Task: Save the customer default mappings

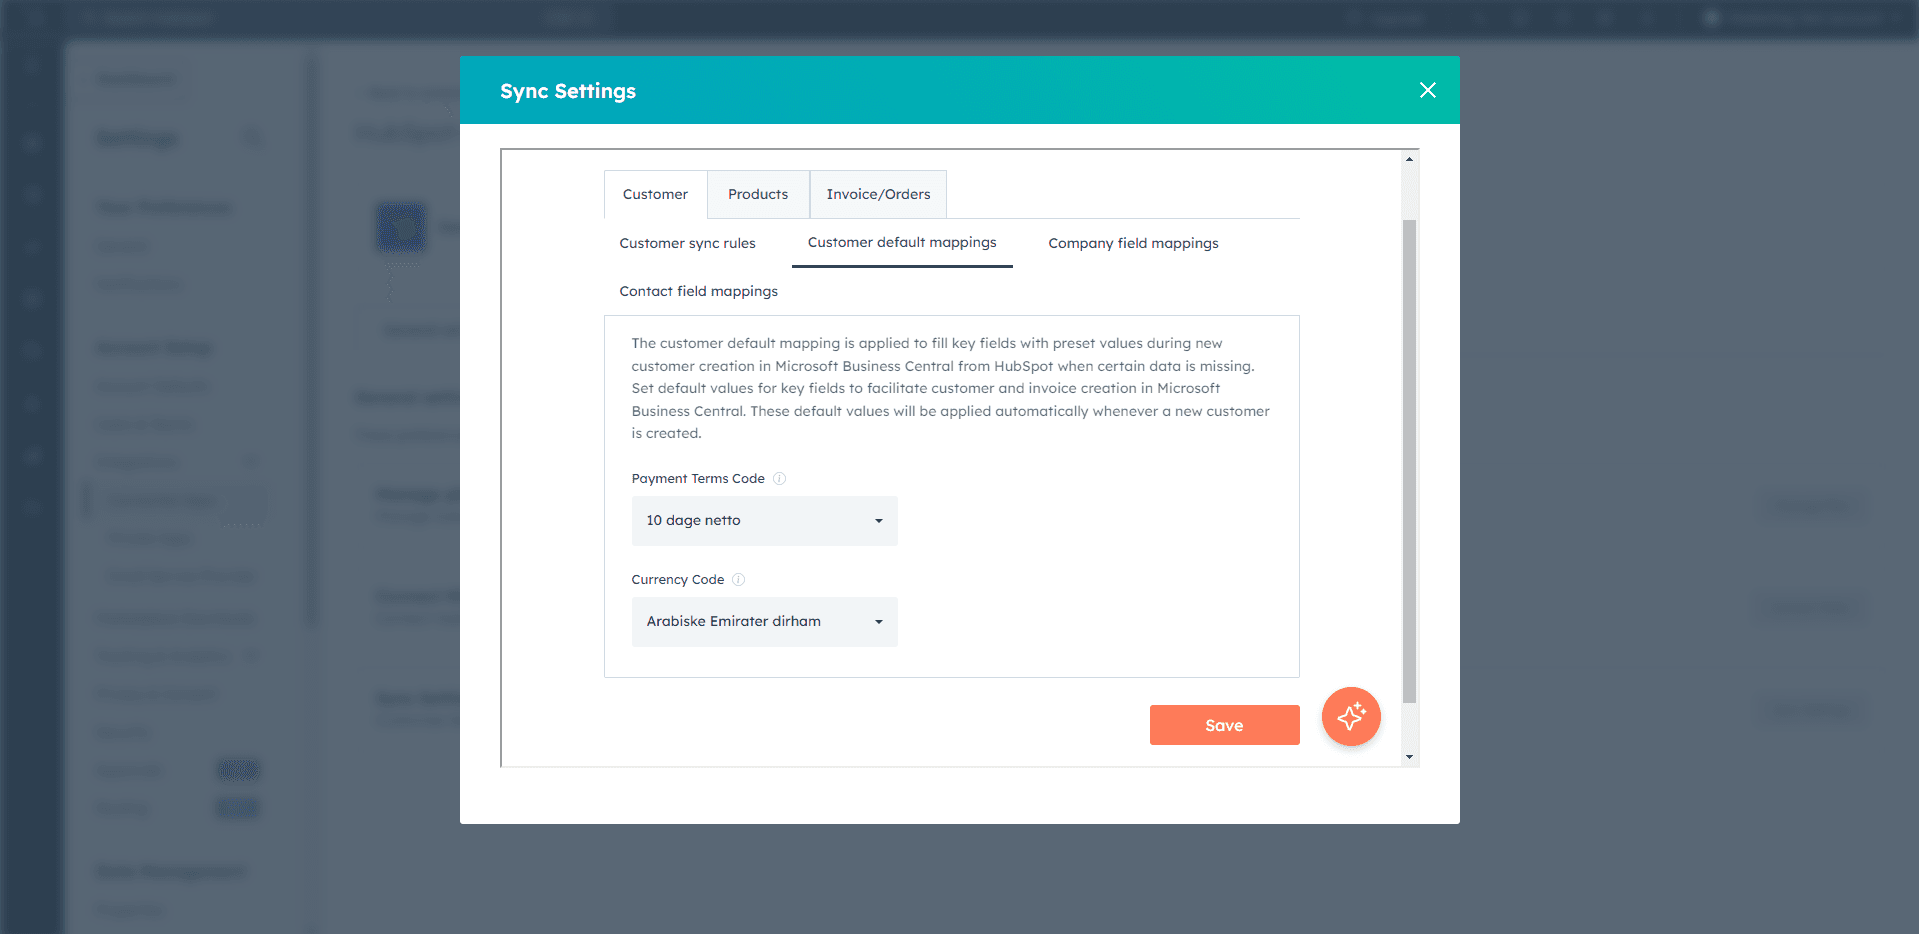Action: pyautogui.click(x=1224, y=725)
